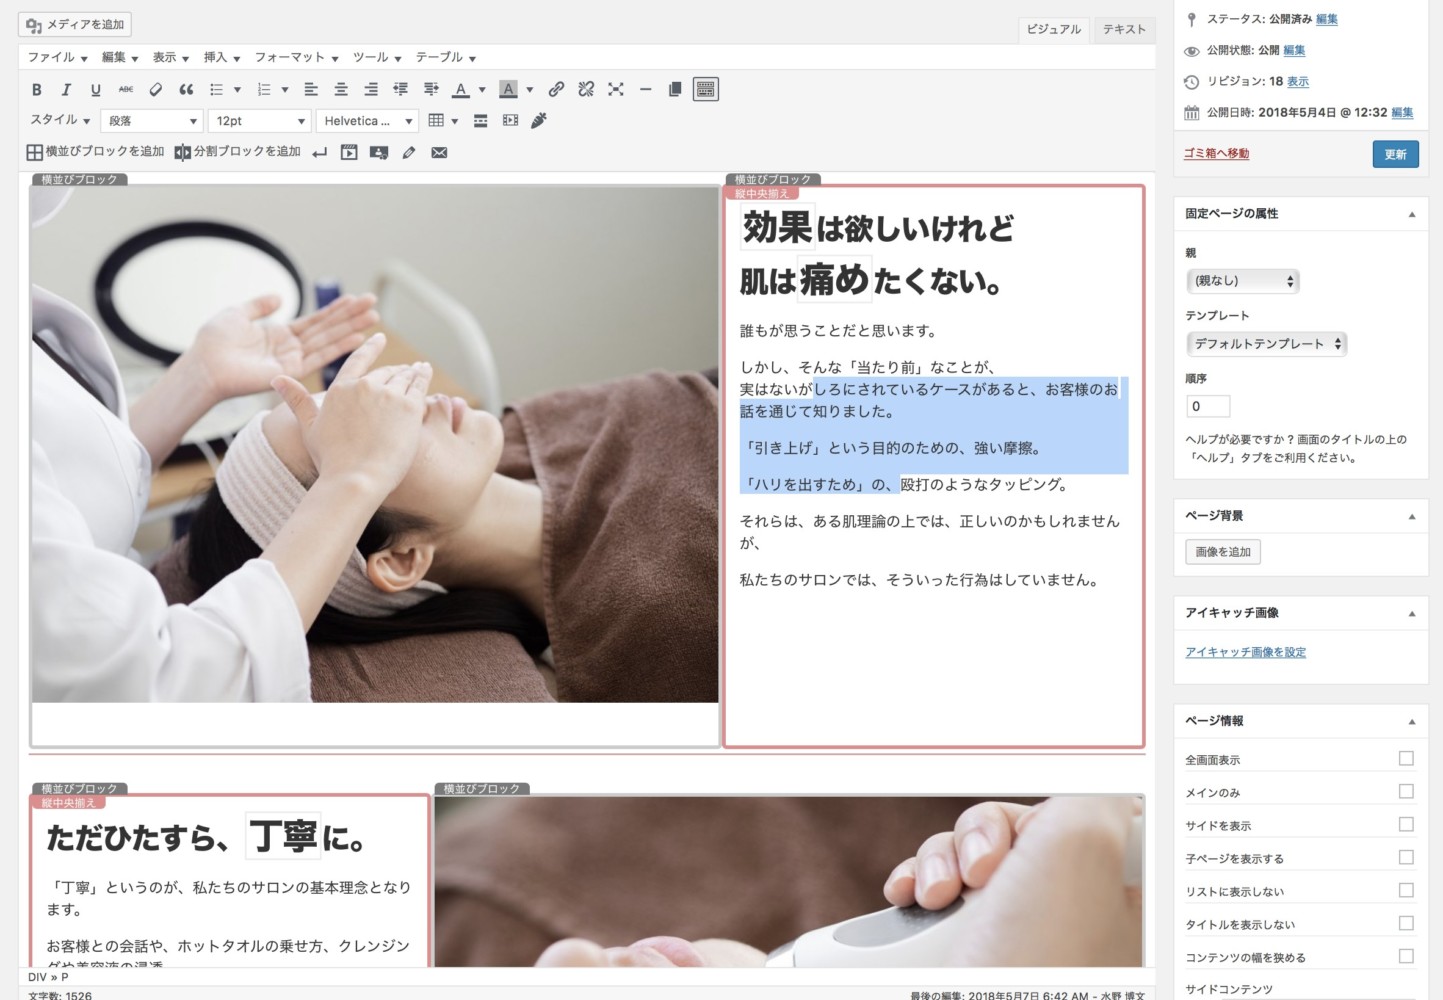1443x1000 pixels.
Task: Open the 12pt font size dropdown
Action: (x=260, y=121)
